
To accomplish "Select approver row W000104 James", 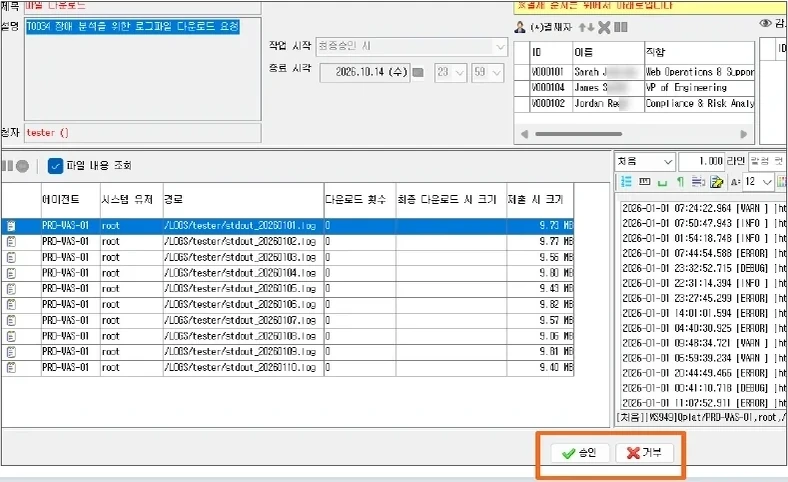I will pyautogui.click(x=634, y=87).
